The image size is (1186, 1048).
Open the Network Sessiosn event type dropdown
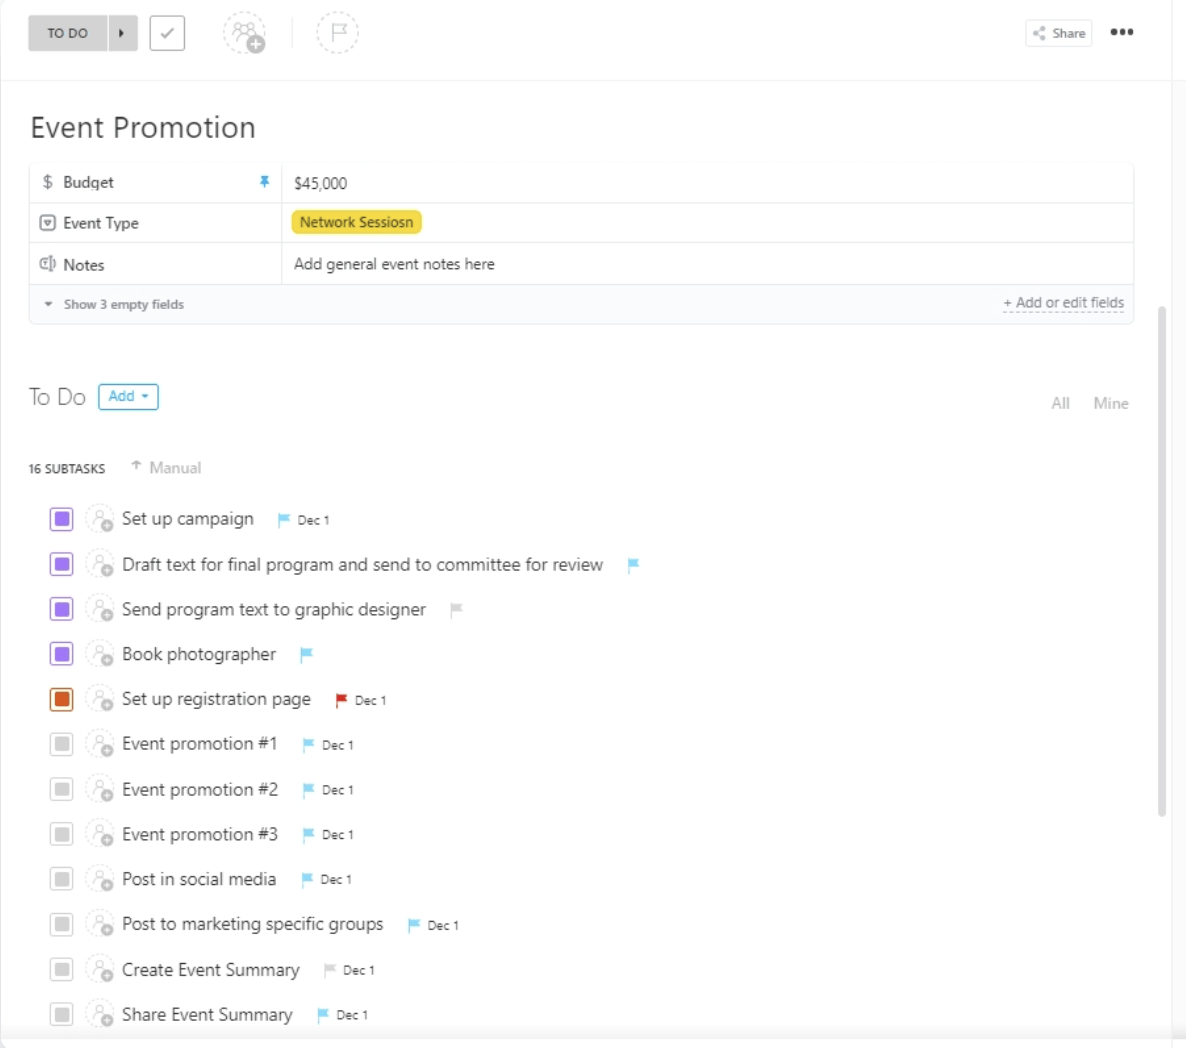click(356, 222)
